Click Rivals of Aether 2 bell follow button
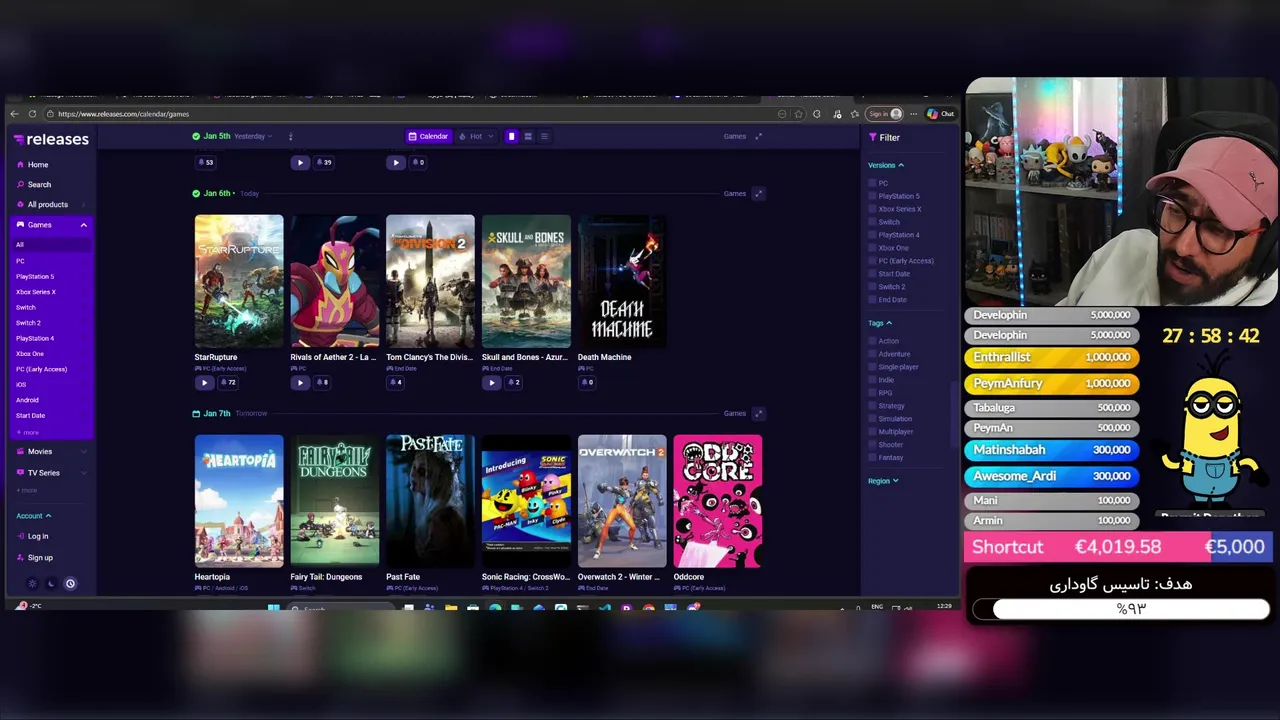 pyautogui.click(x=323, y=382)
